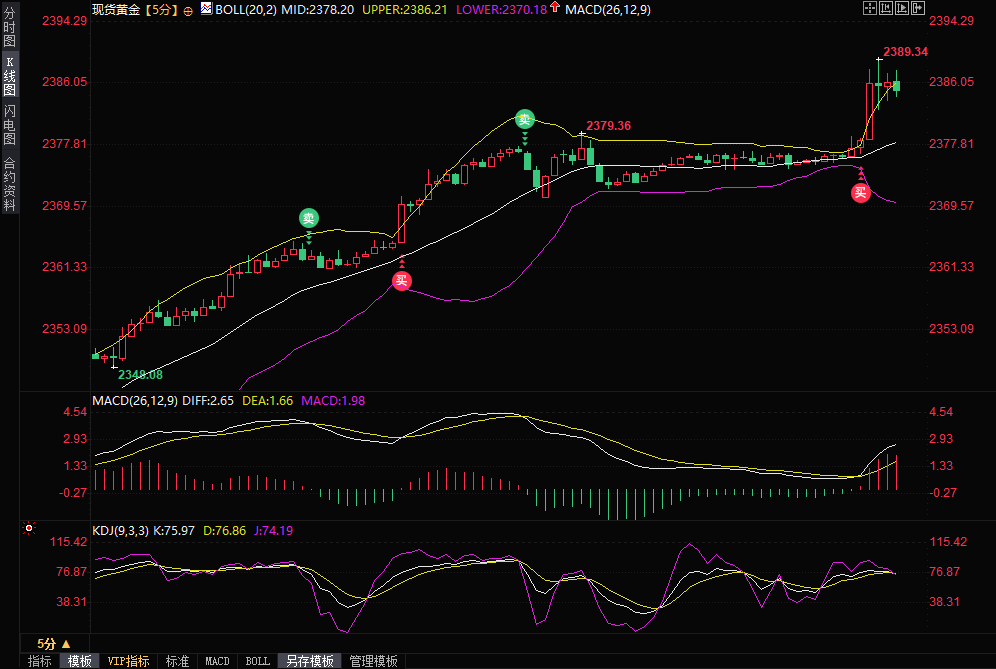Open 闪电图 view in left sidebar

10,125
